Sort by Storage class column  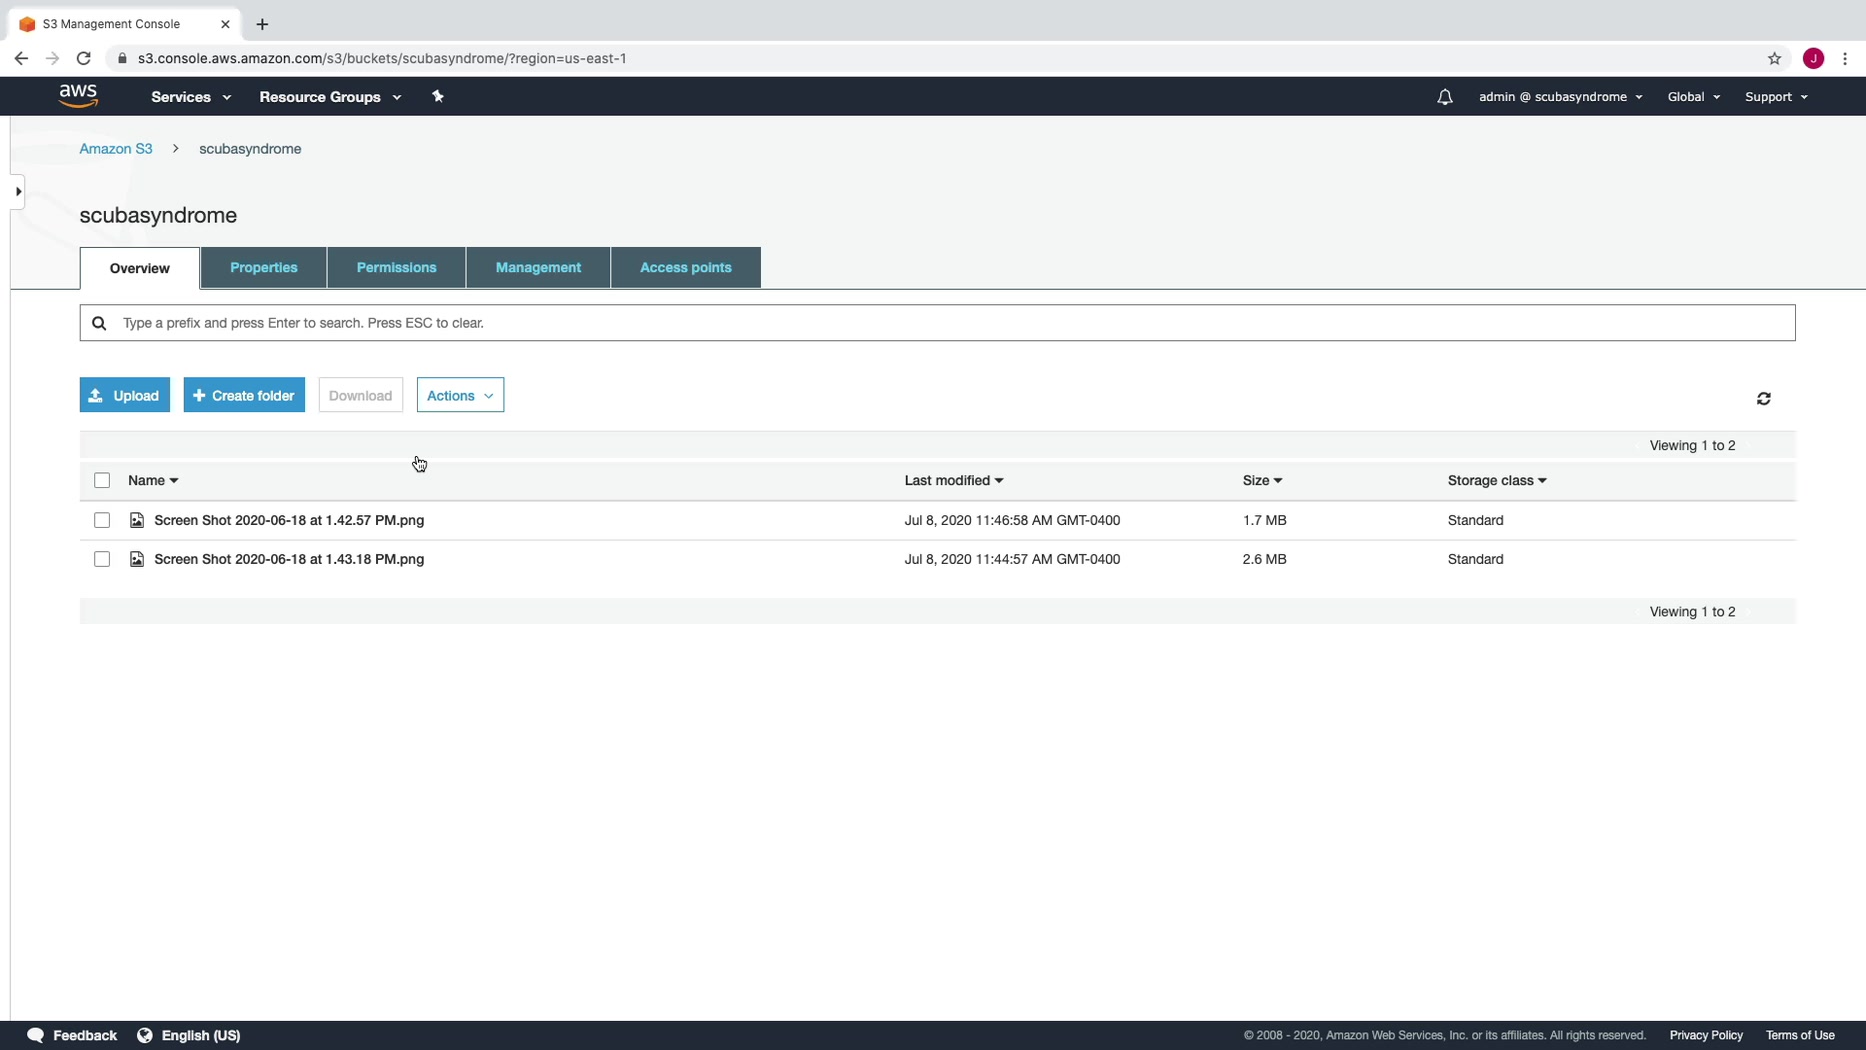pos(1497,480)
